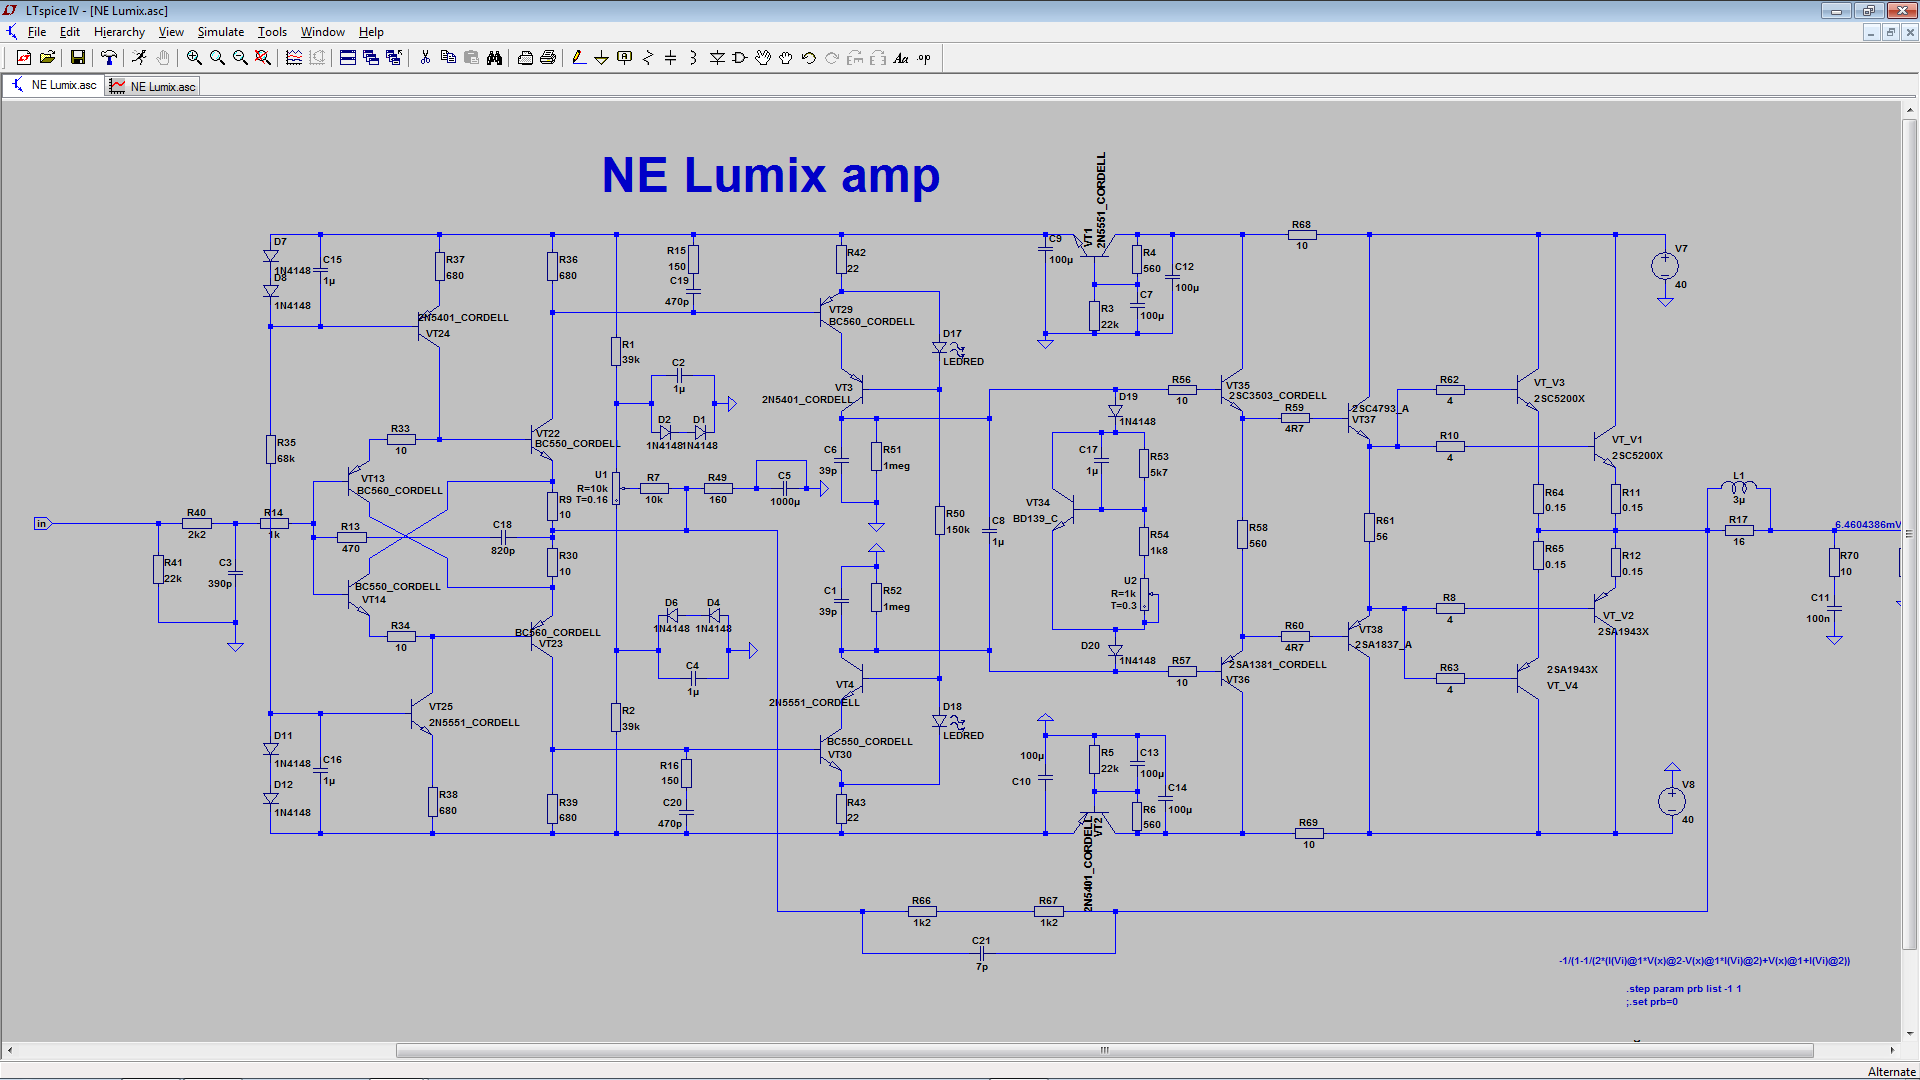Choose the Inductor placement tool
This screenshot has width=1920, height=1080.
coord(693,58)
